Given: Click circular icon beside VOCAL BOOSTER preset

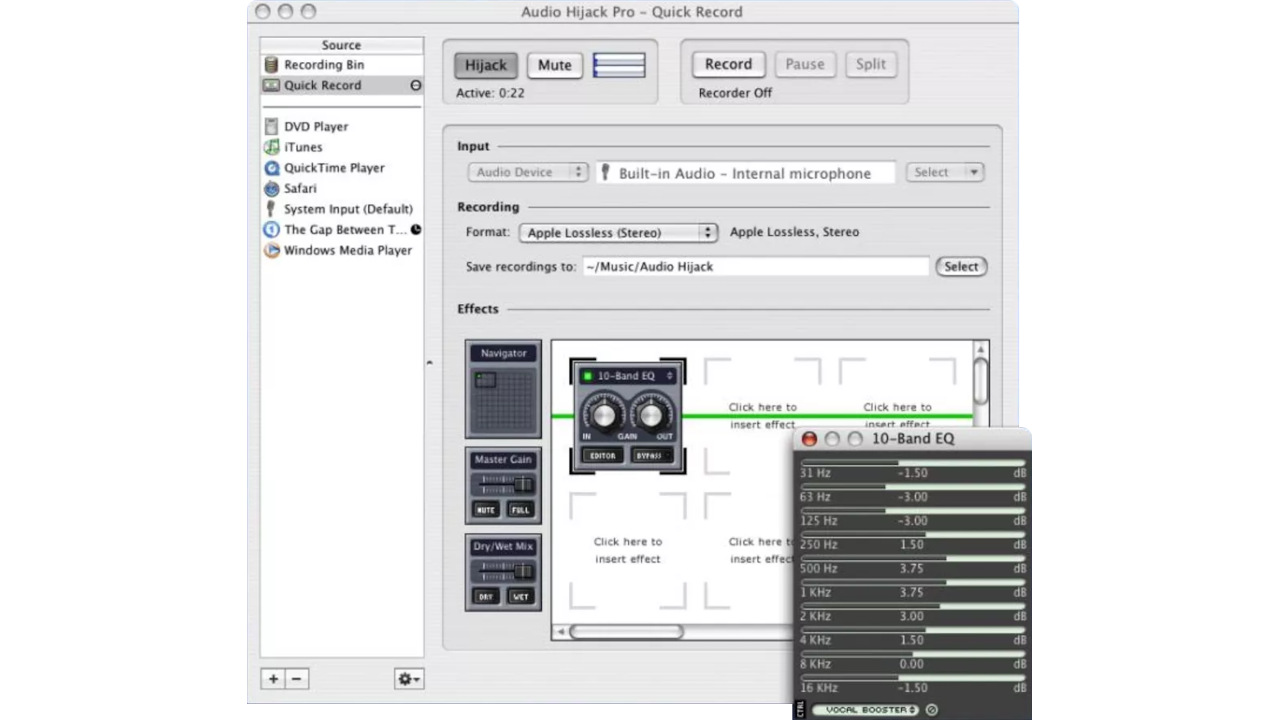Looking at the screenshot, I should pos(932,710).
